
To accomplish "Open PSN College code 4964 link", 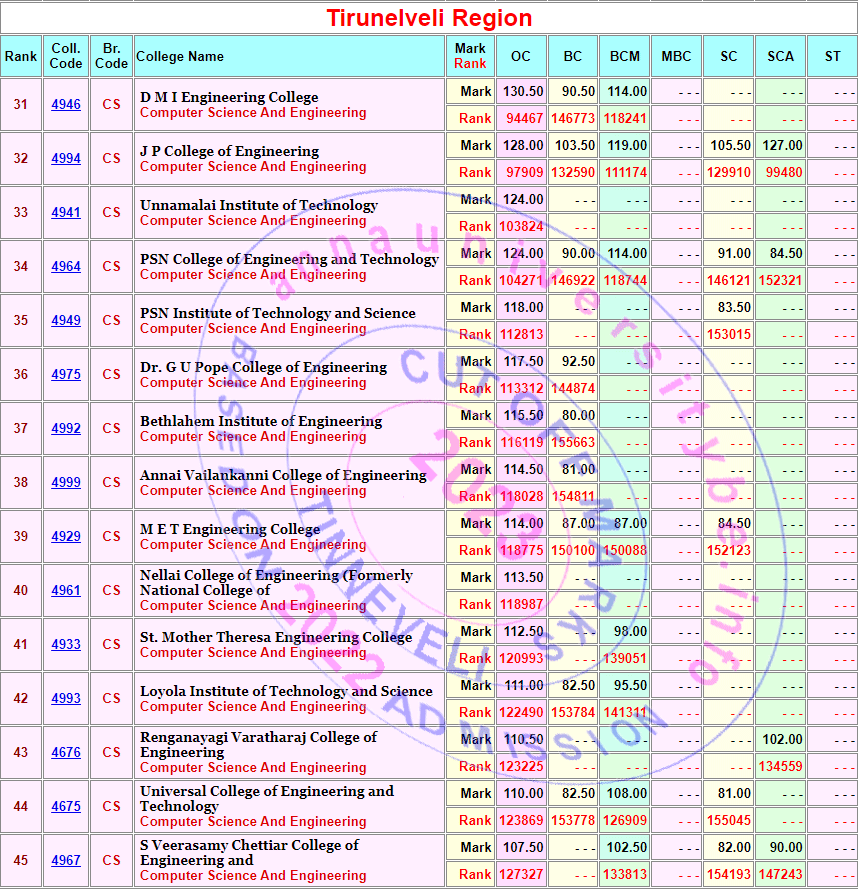I will click(66, 267).
